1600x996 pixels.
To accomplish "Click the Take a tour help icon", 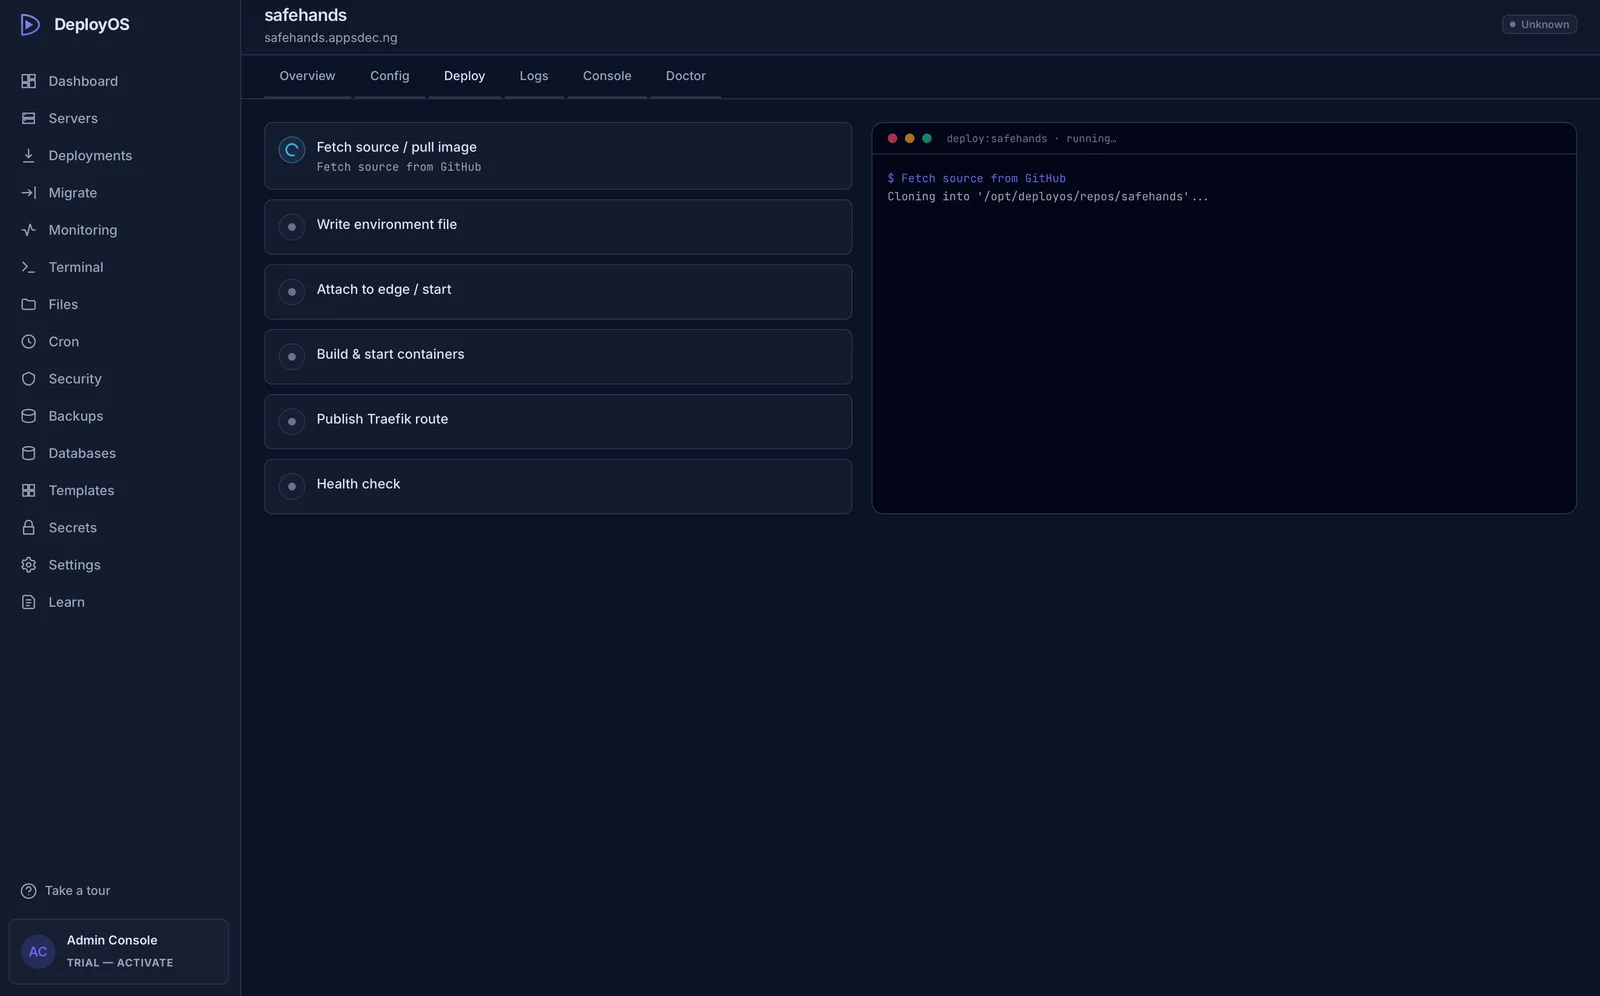I will (x=29, y=891).
